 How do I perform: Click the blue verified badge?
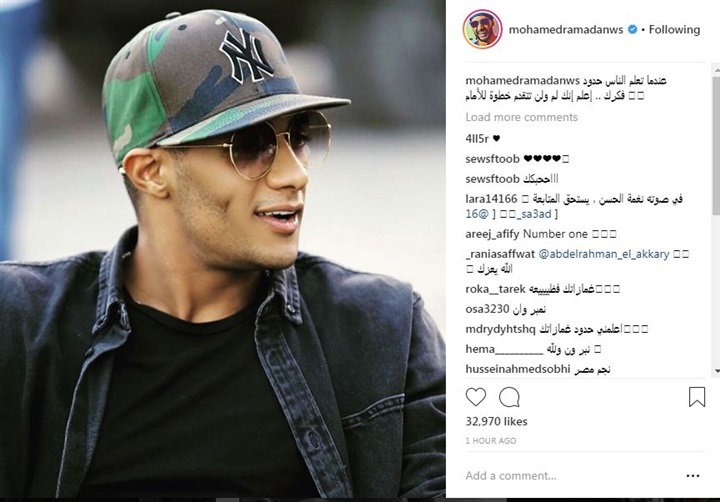click(x=632, y=29)
